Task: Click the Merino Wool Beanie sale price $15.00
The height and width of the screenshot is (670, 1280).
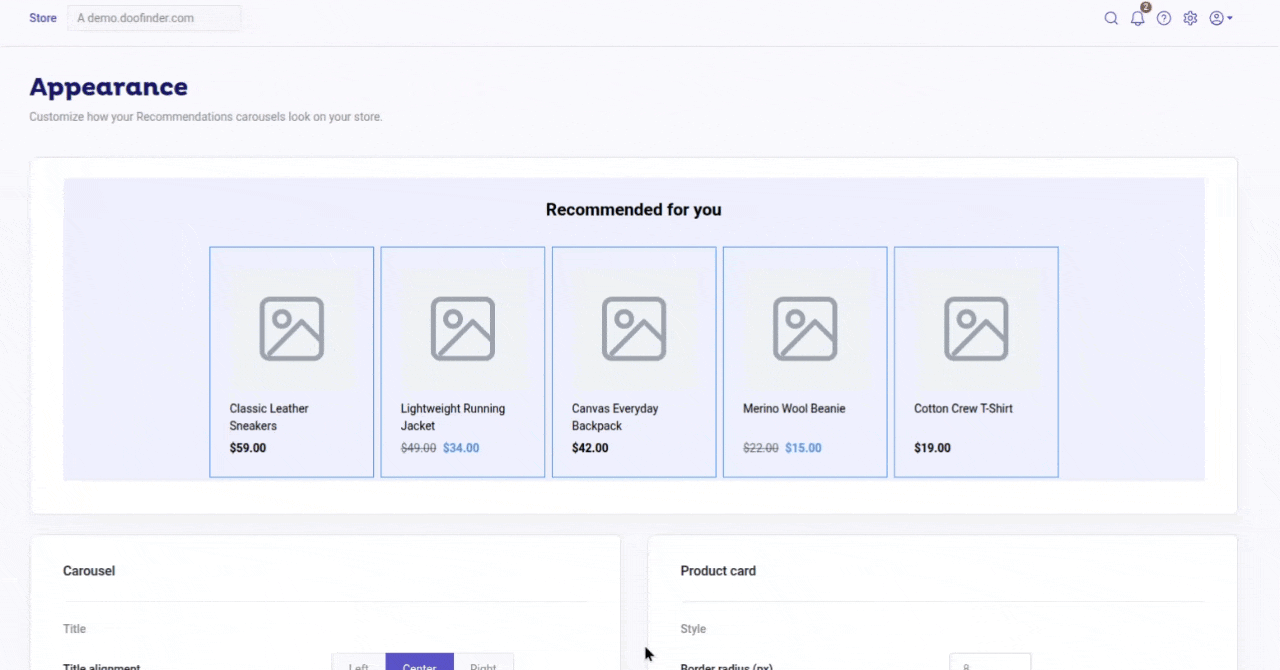Action: [803, 448]
